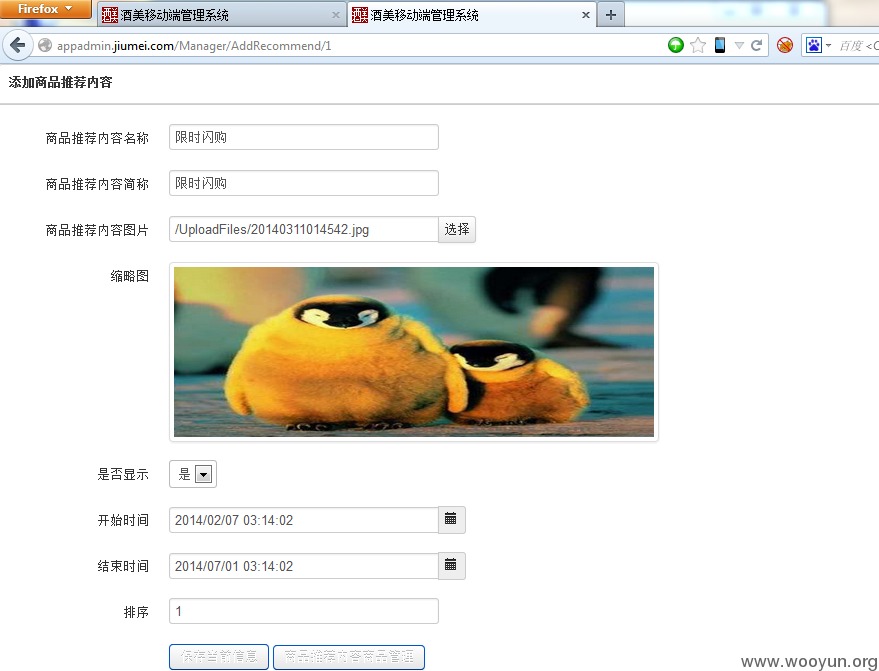
Task: Click the 是否显示 label
Action: click(x=123, y=474)
